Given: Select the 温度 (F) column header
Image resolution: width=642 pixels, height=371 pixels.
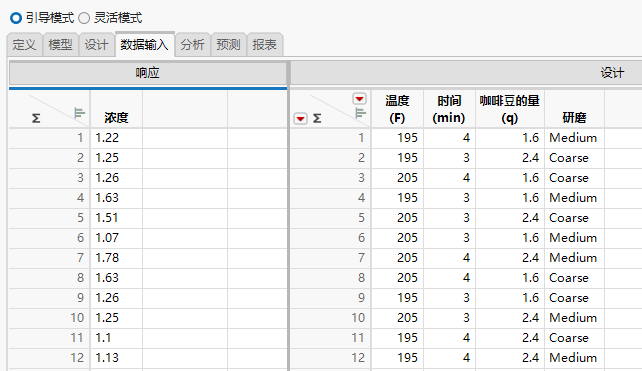Looking at the screenshot, I should point(397,109).
